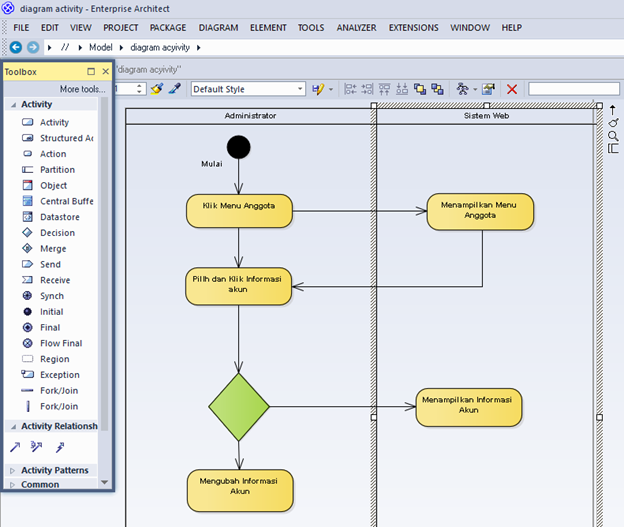Click the eyedropper copy style tool
Screen dimensions: 624x527
(175, 88)
